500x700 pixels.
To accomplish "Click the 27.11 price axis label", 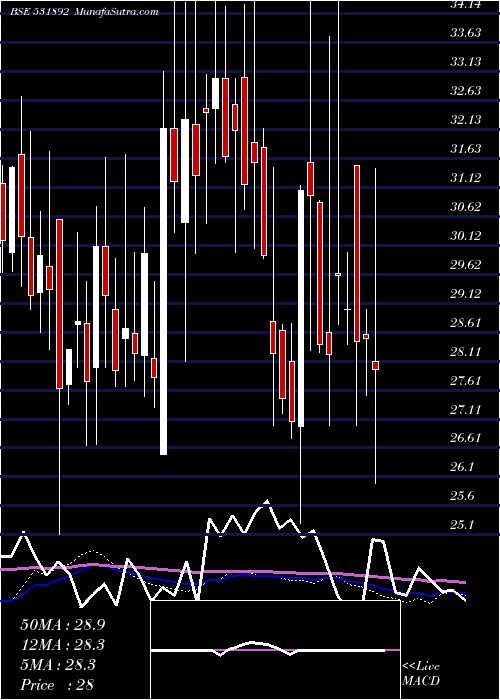I will pos(466,410).
